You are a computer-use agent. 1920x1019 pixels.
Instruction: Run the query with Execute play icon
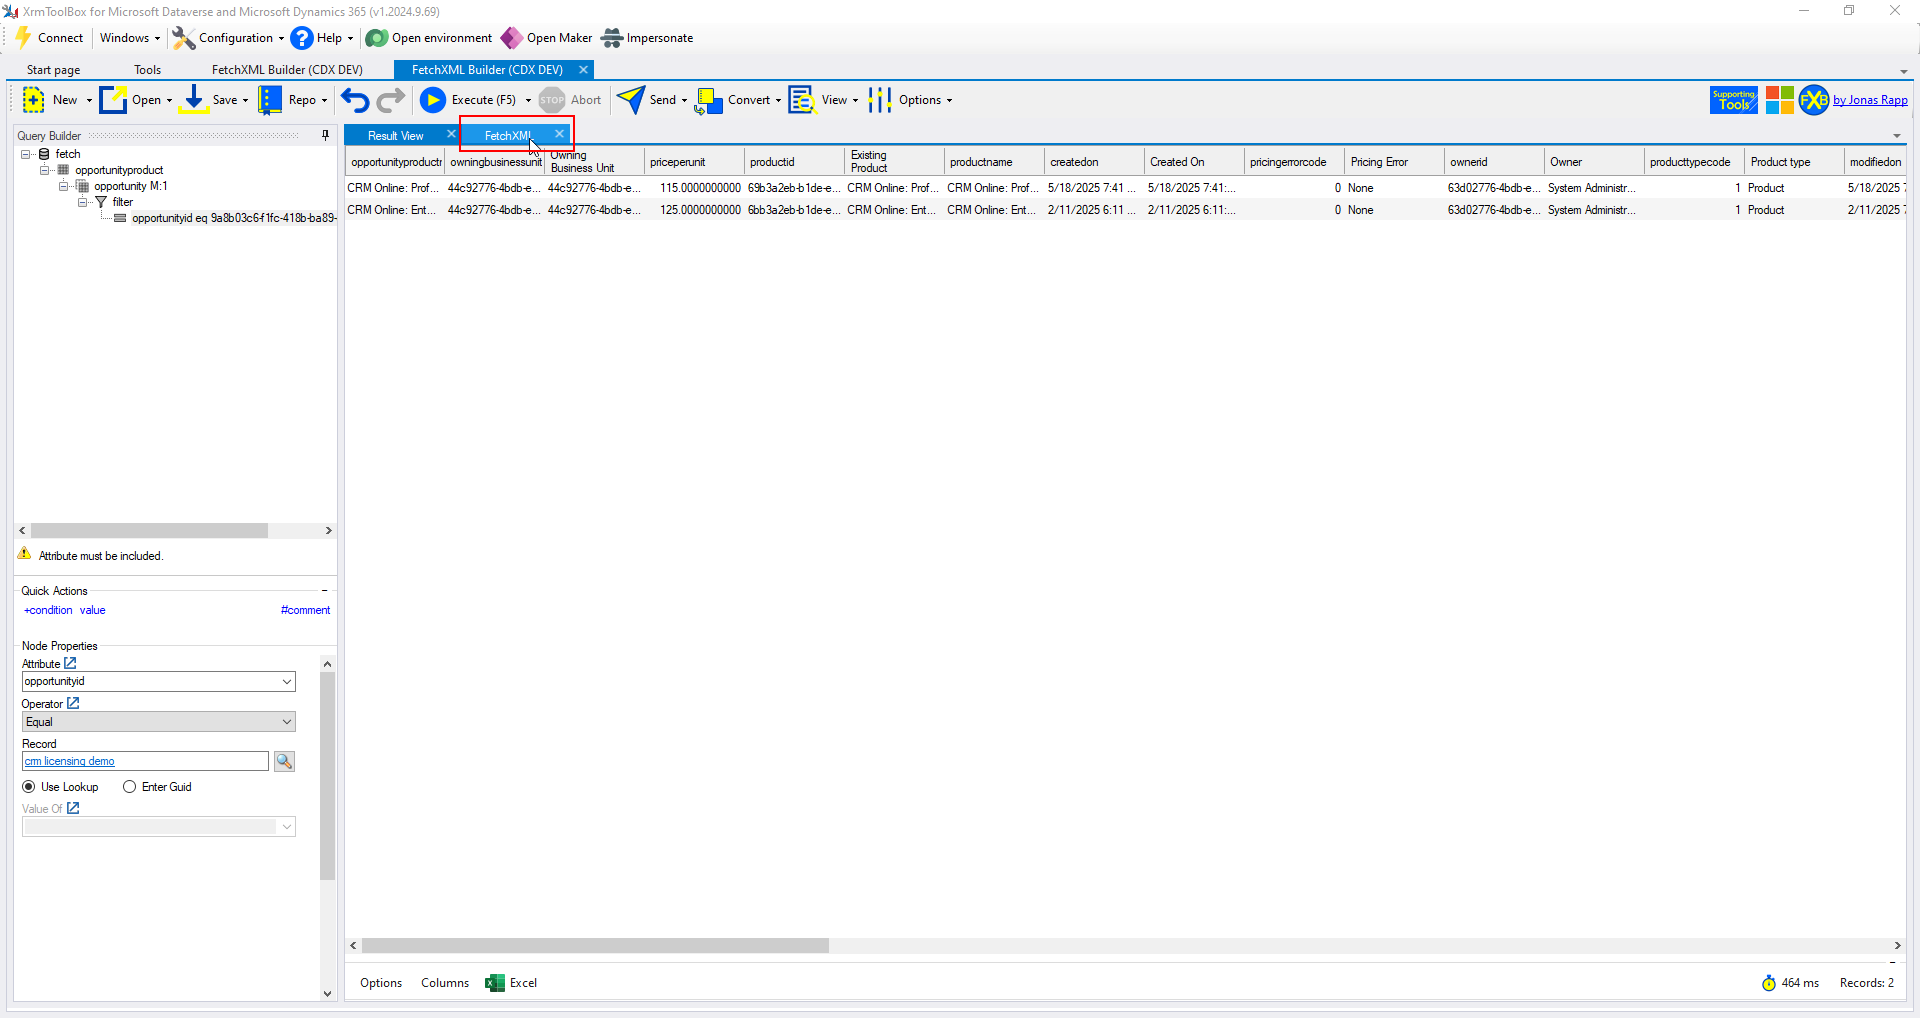(x=433, y=100)
